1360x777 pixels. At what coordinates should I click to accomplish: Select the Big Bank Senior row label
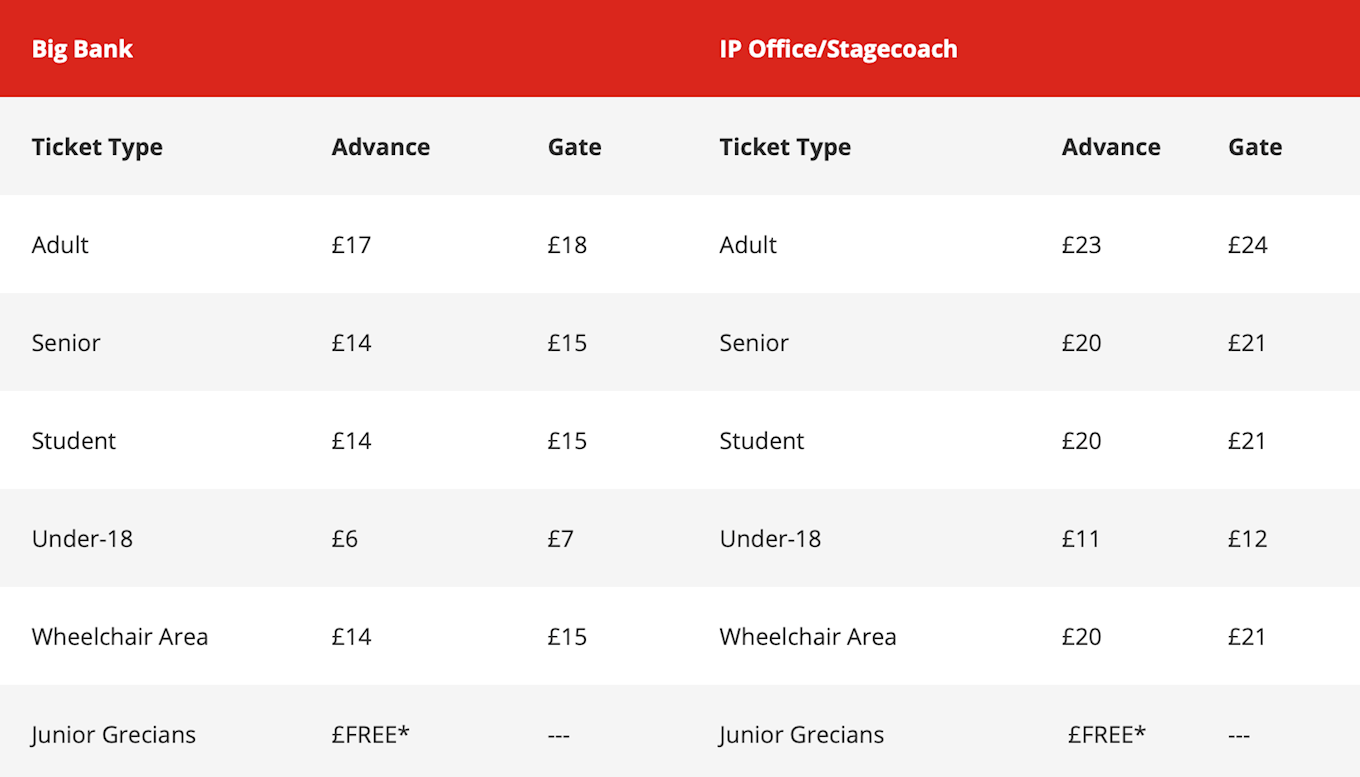click(x=66, y=343)
